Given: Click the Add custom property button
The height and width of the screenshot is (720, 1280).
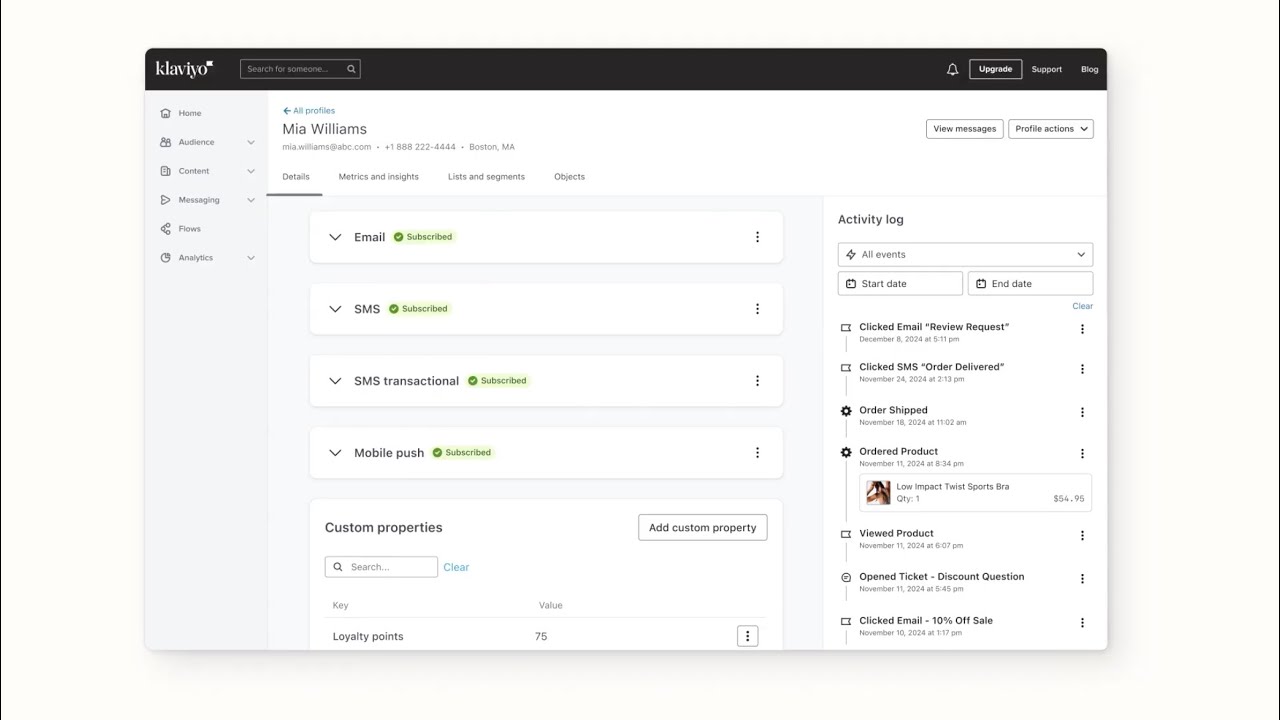Looking at the screenshot, I should pyautogui.click(x=702, y=528).
